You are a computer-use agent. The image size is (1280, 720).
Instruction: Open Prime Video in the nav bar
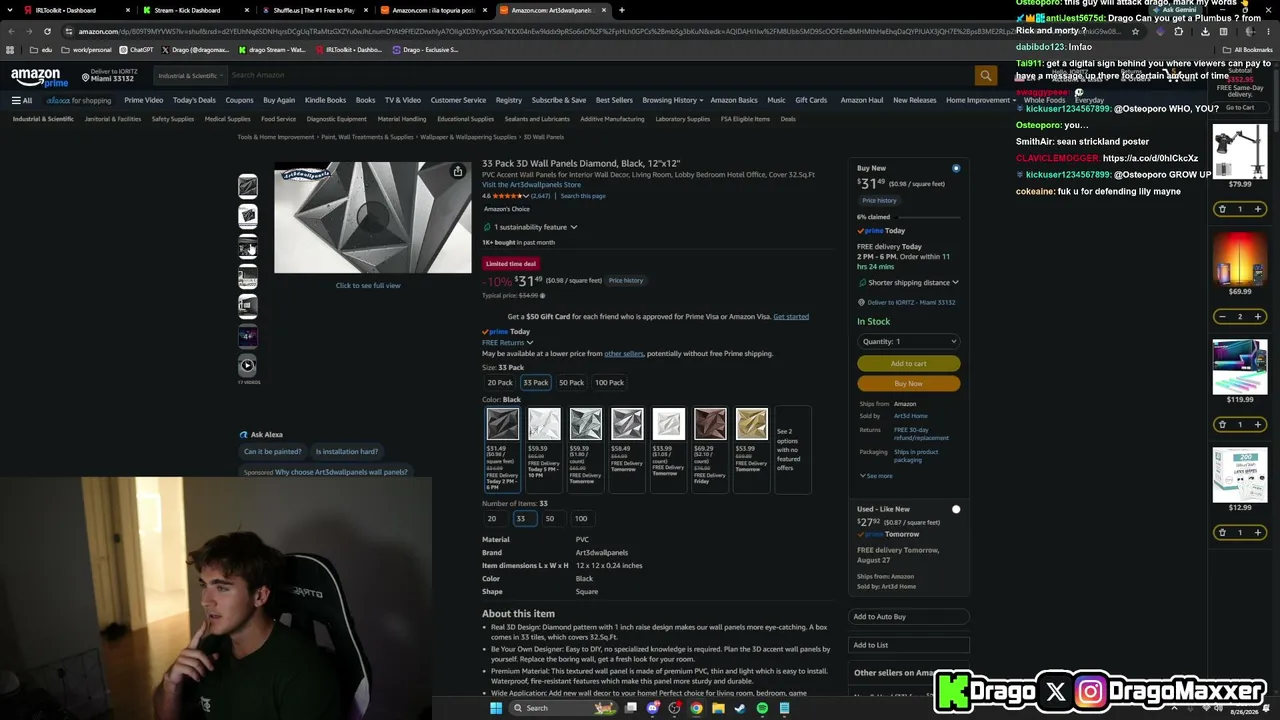tap(143, 100)
